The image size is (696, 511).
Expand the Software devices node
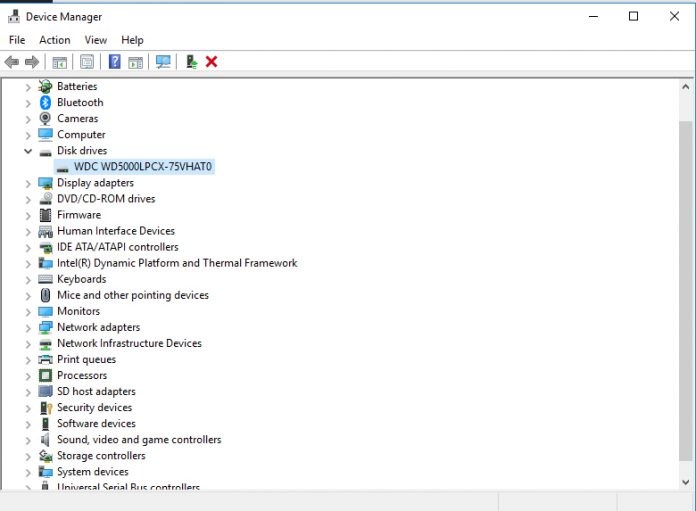click(x=28, y=424)
